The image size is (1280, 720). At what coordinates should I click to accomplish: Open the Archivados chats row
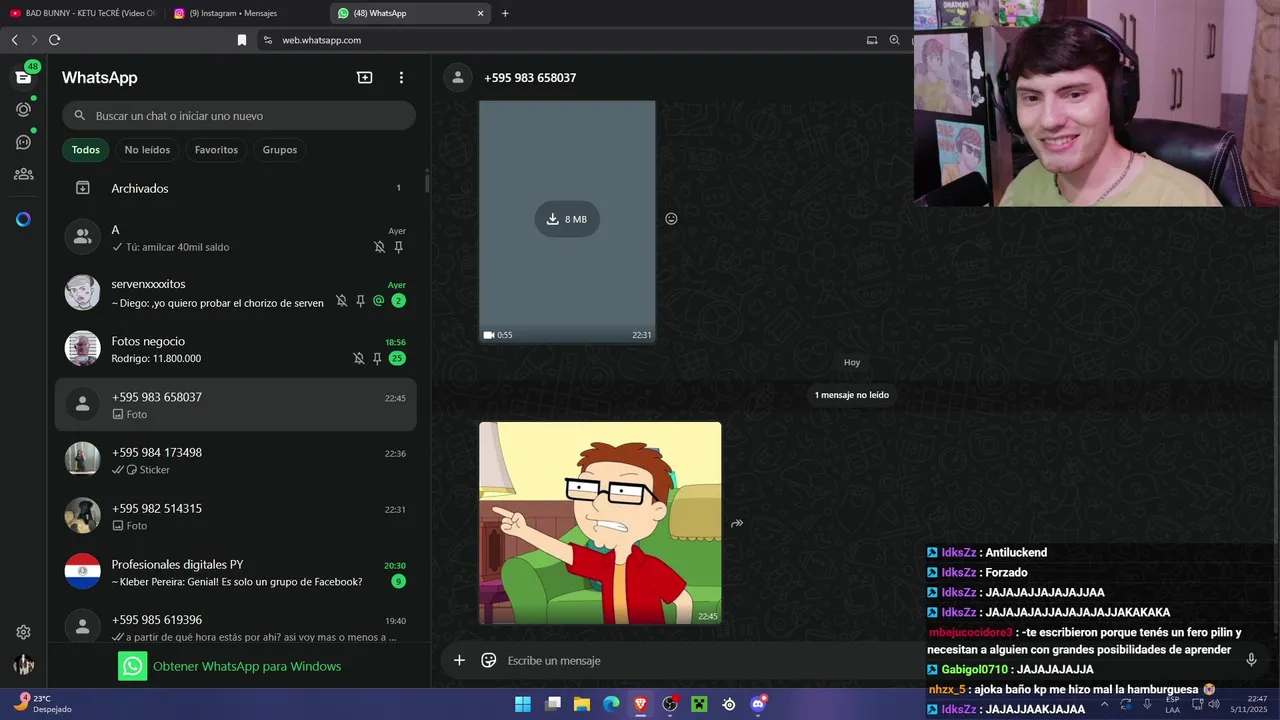click(x=236, y=188)
